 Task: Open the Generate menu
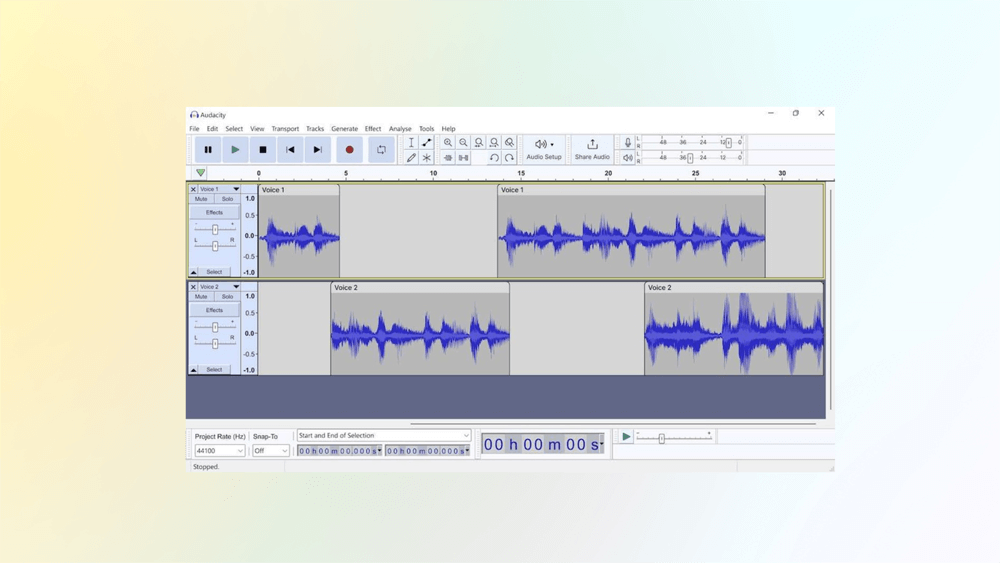344,129
